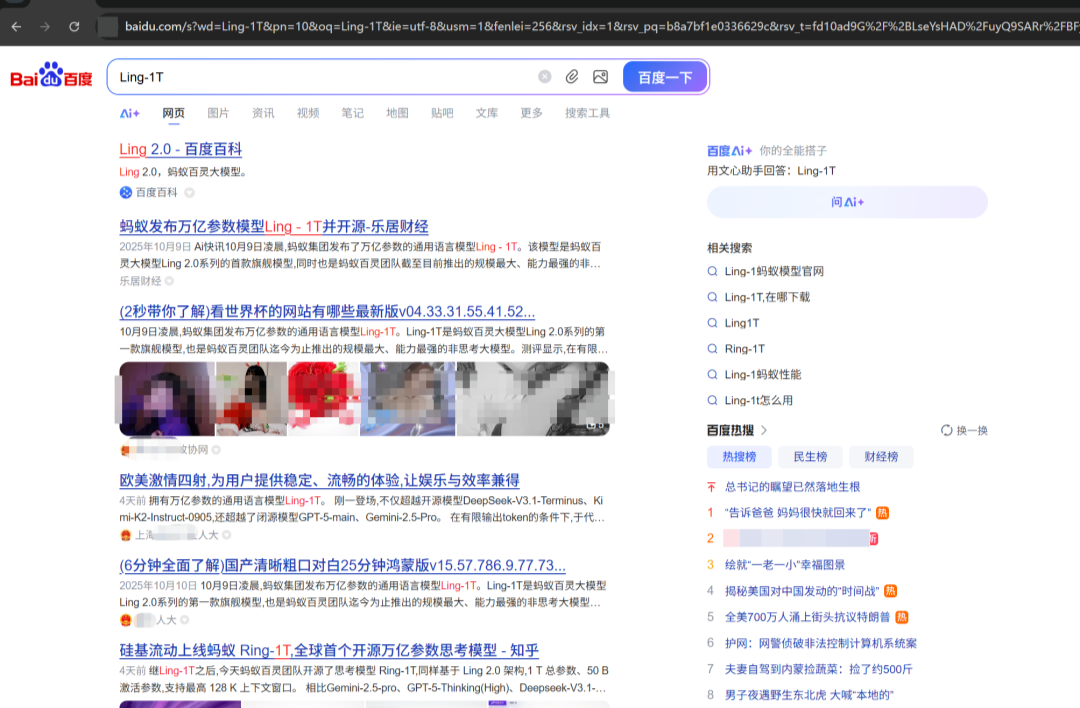Click magnifier icon beside Ring-1T

(x=712, y=348)
